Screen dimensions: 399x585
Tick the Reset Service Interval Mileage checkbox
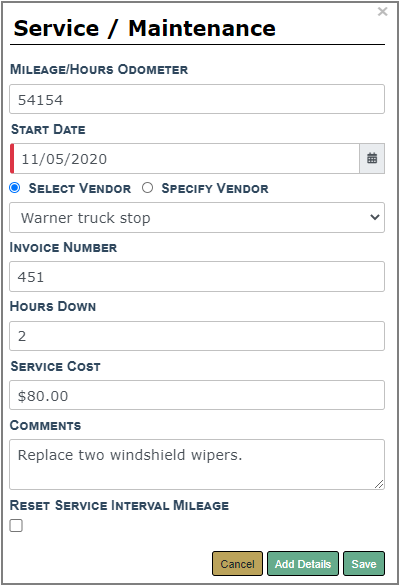16,525
